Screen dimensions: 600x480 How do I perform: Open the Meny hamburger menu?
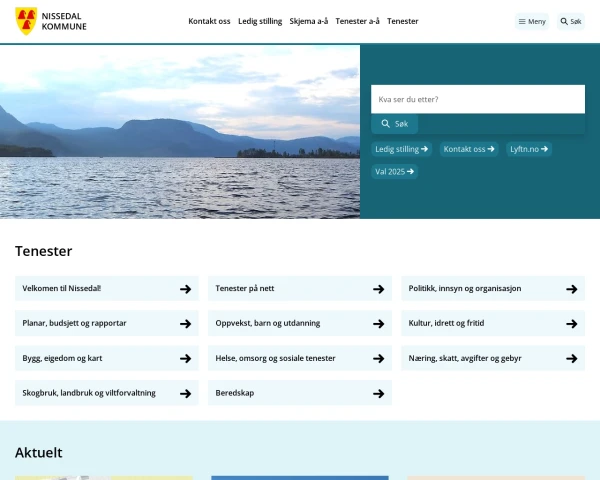point(532,21)
